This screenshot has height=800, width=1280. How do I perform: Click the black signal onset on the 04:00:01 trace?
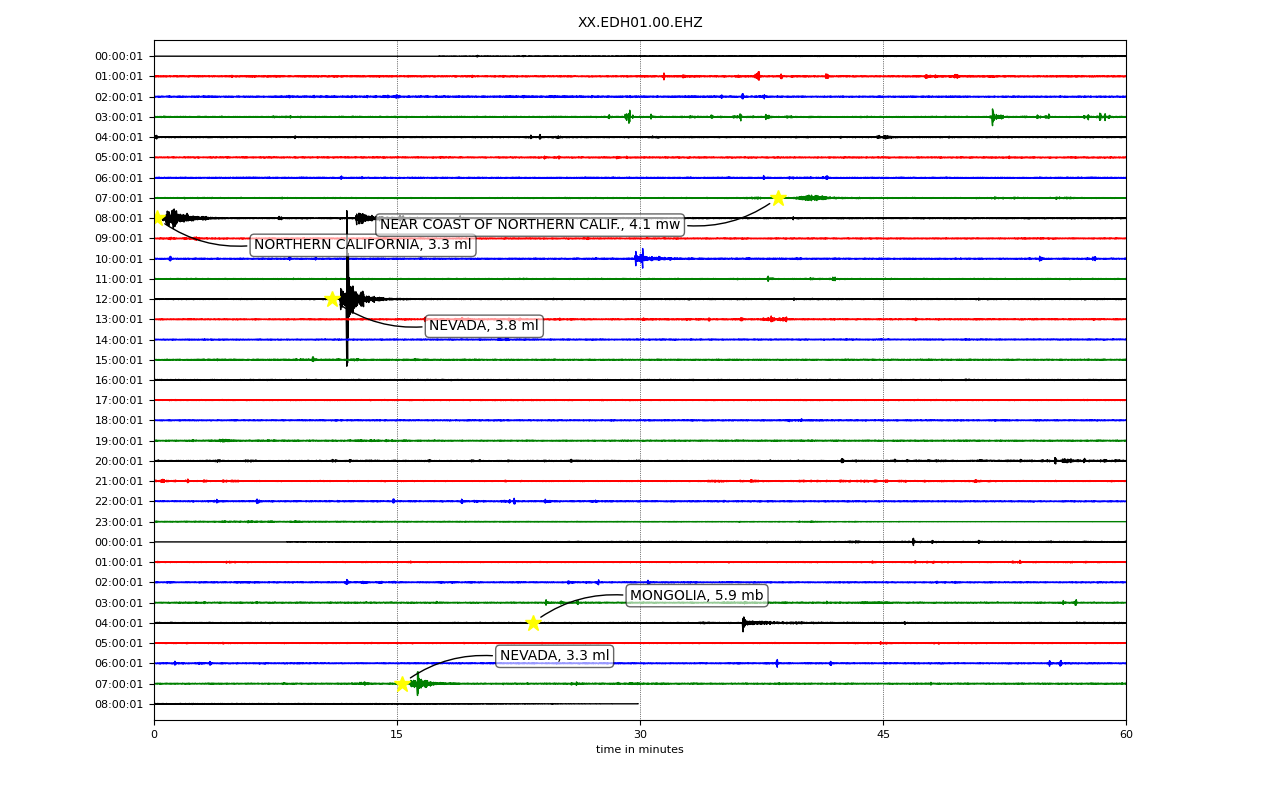[x=744, y=623]
